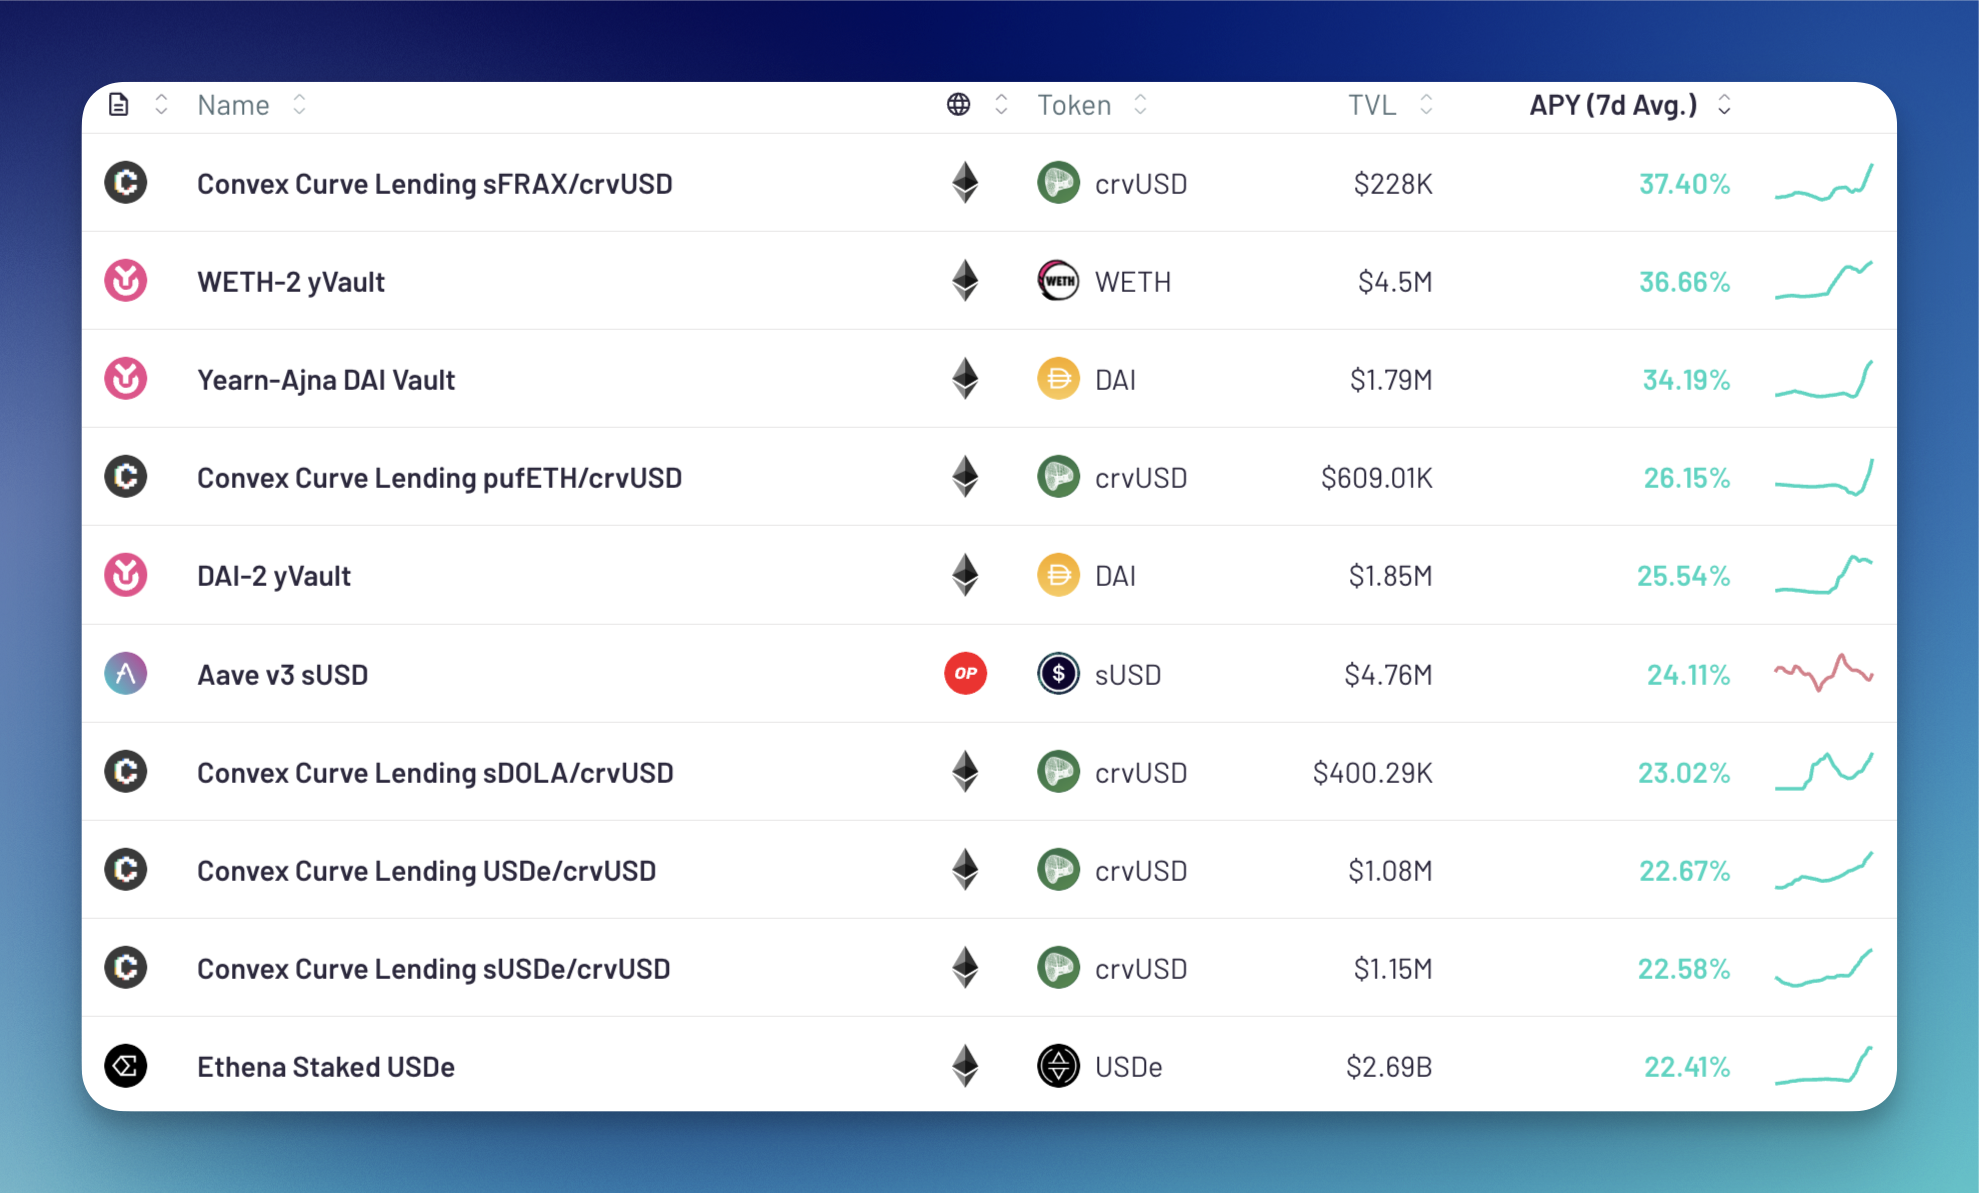Click the 24.11% APY value
1979x1193 pixels.
click(1688, 675)
